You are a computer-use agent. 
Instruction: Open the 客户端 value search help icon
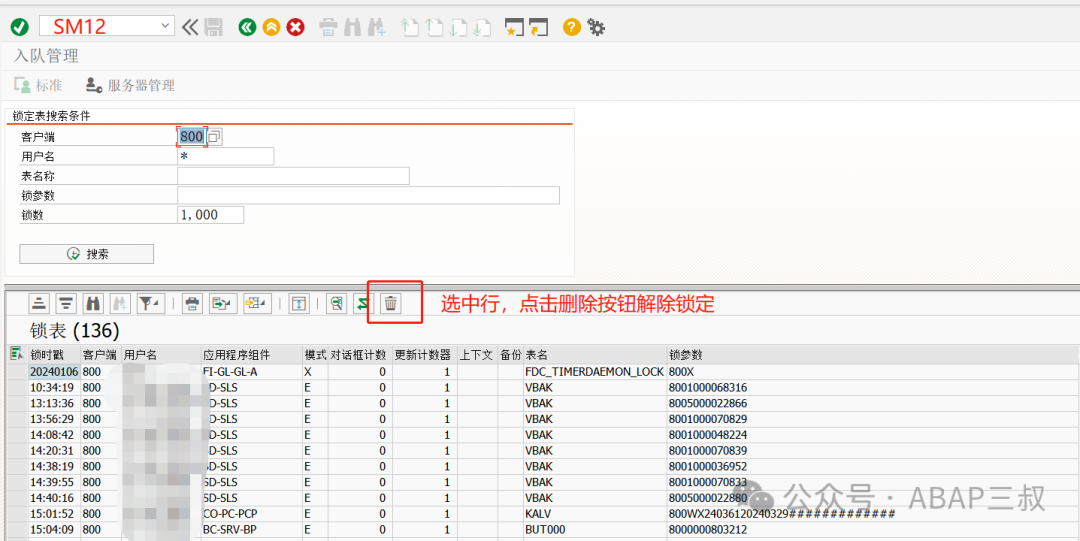pyautogui.click(x=215, y=137)
